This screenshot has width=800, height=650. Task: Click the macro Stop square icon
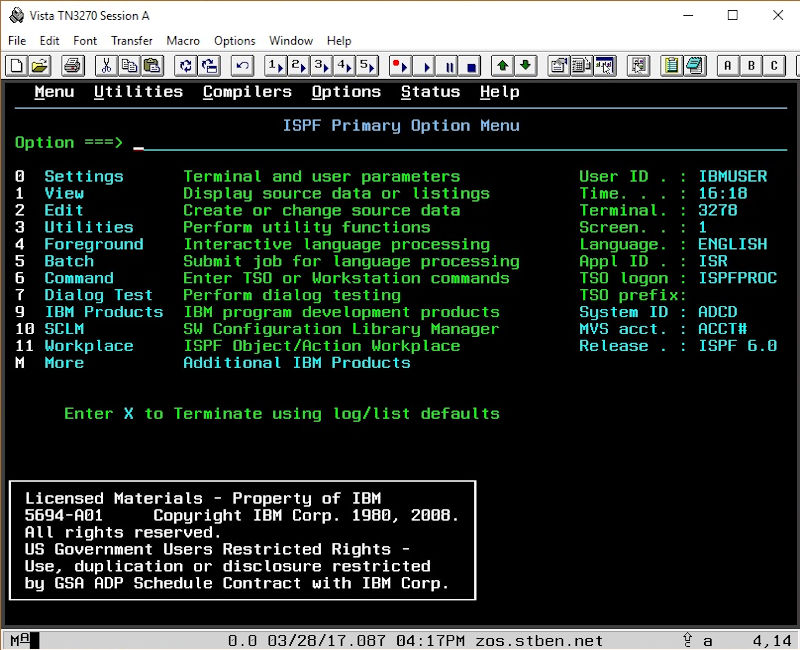469,66
